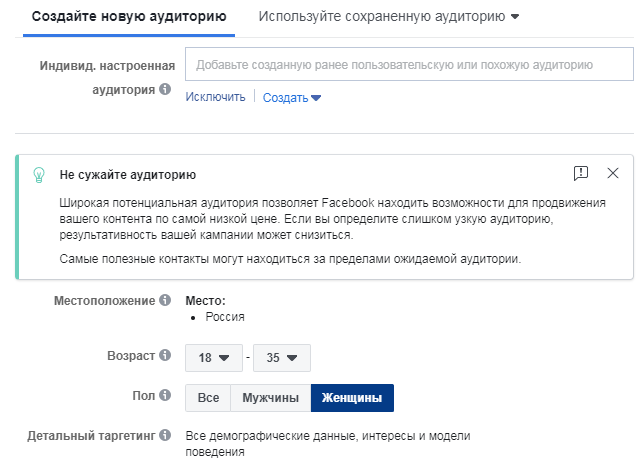Click the Россия location entry
Viewport: 636px width, 474px height.
225,317
